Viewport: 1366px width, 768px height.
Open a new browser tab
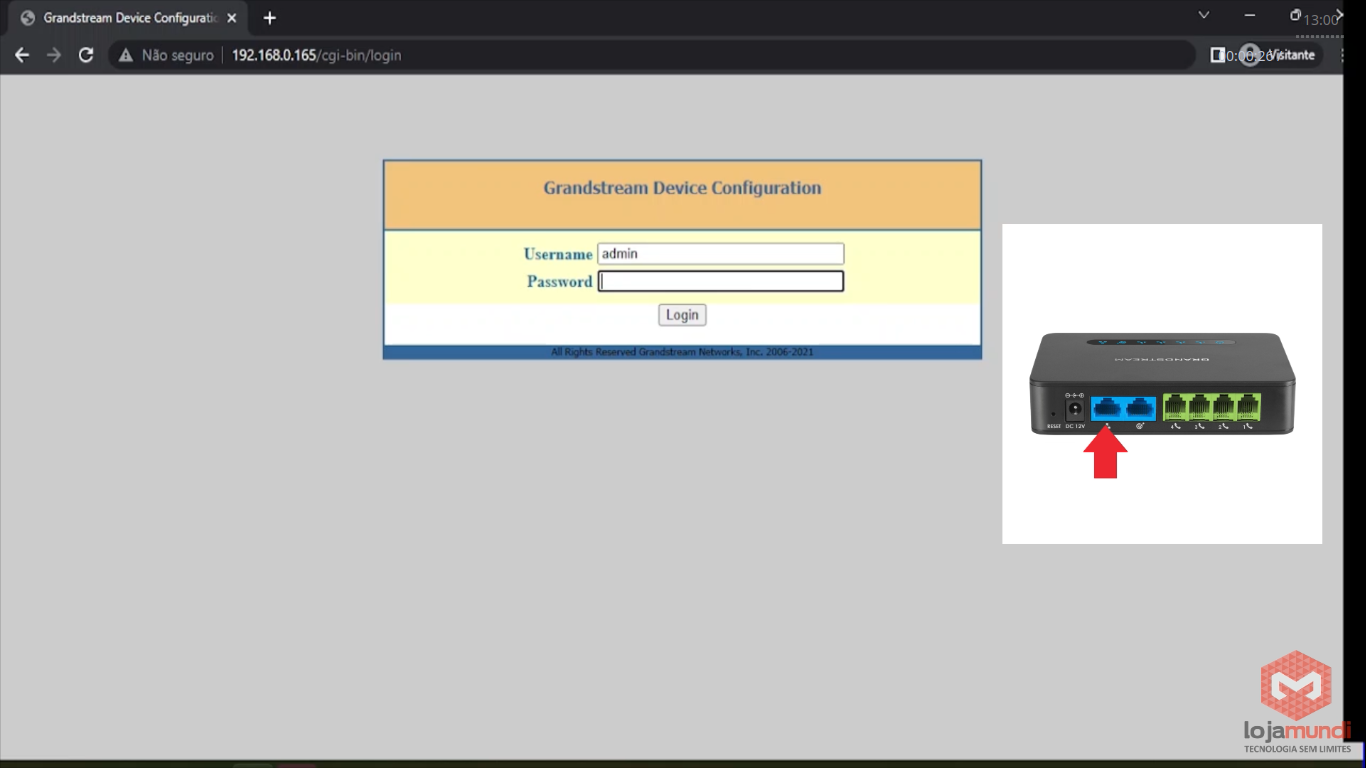click(269, 18)
